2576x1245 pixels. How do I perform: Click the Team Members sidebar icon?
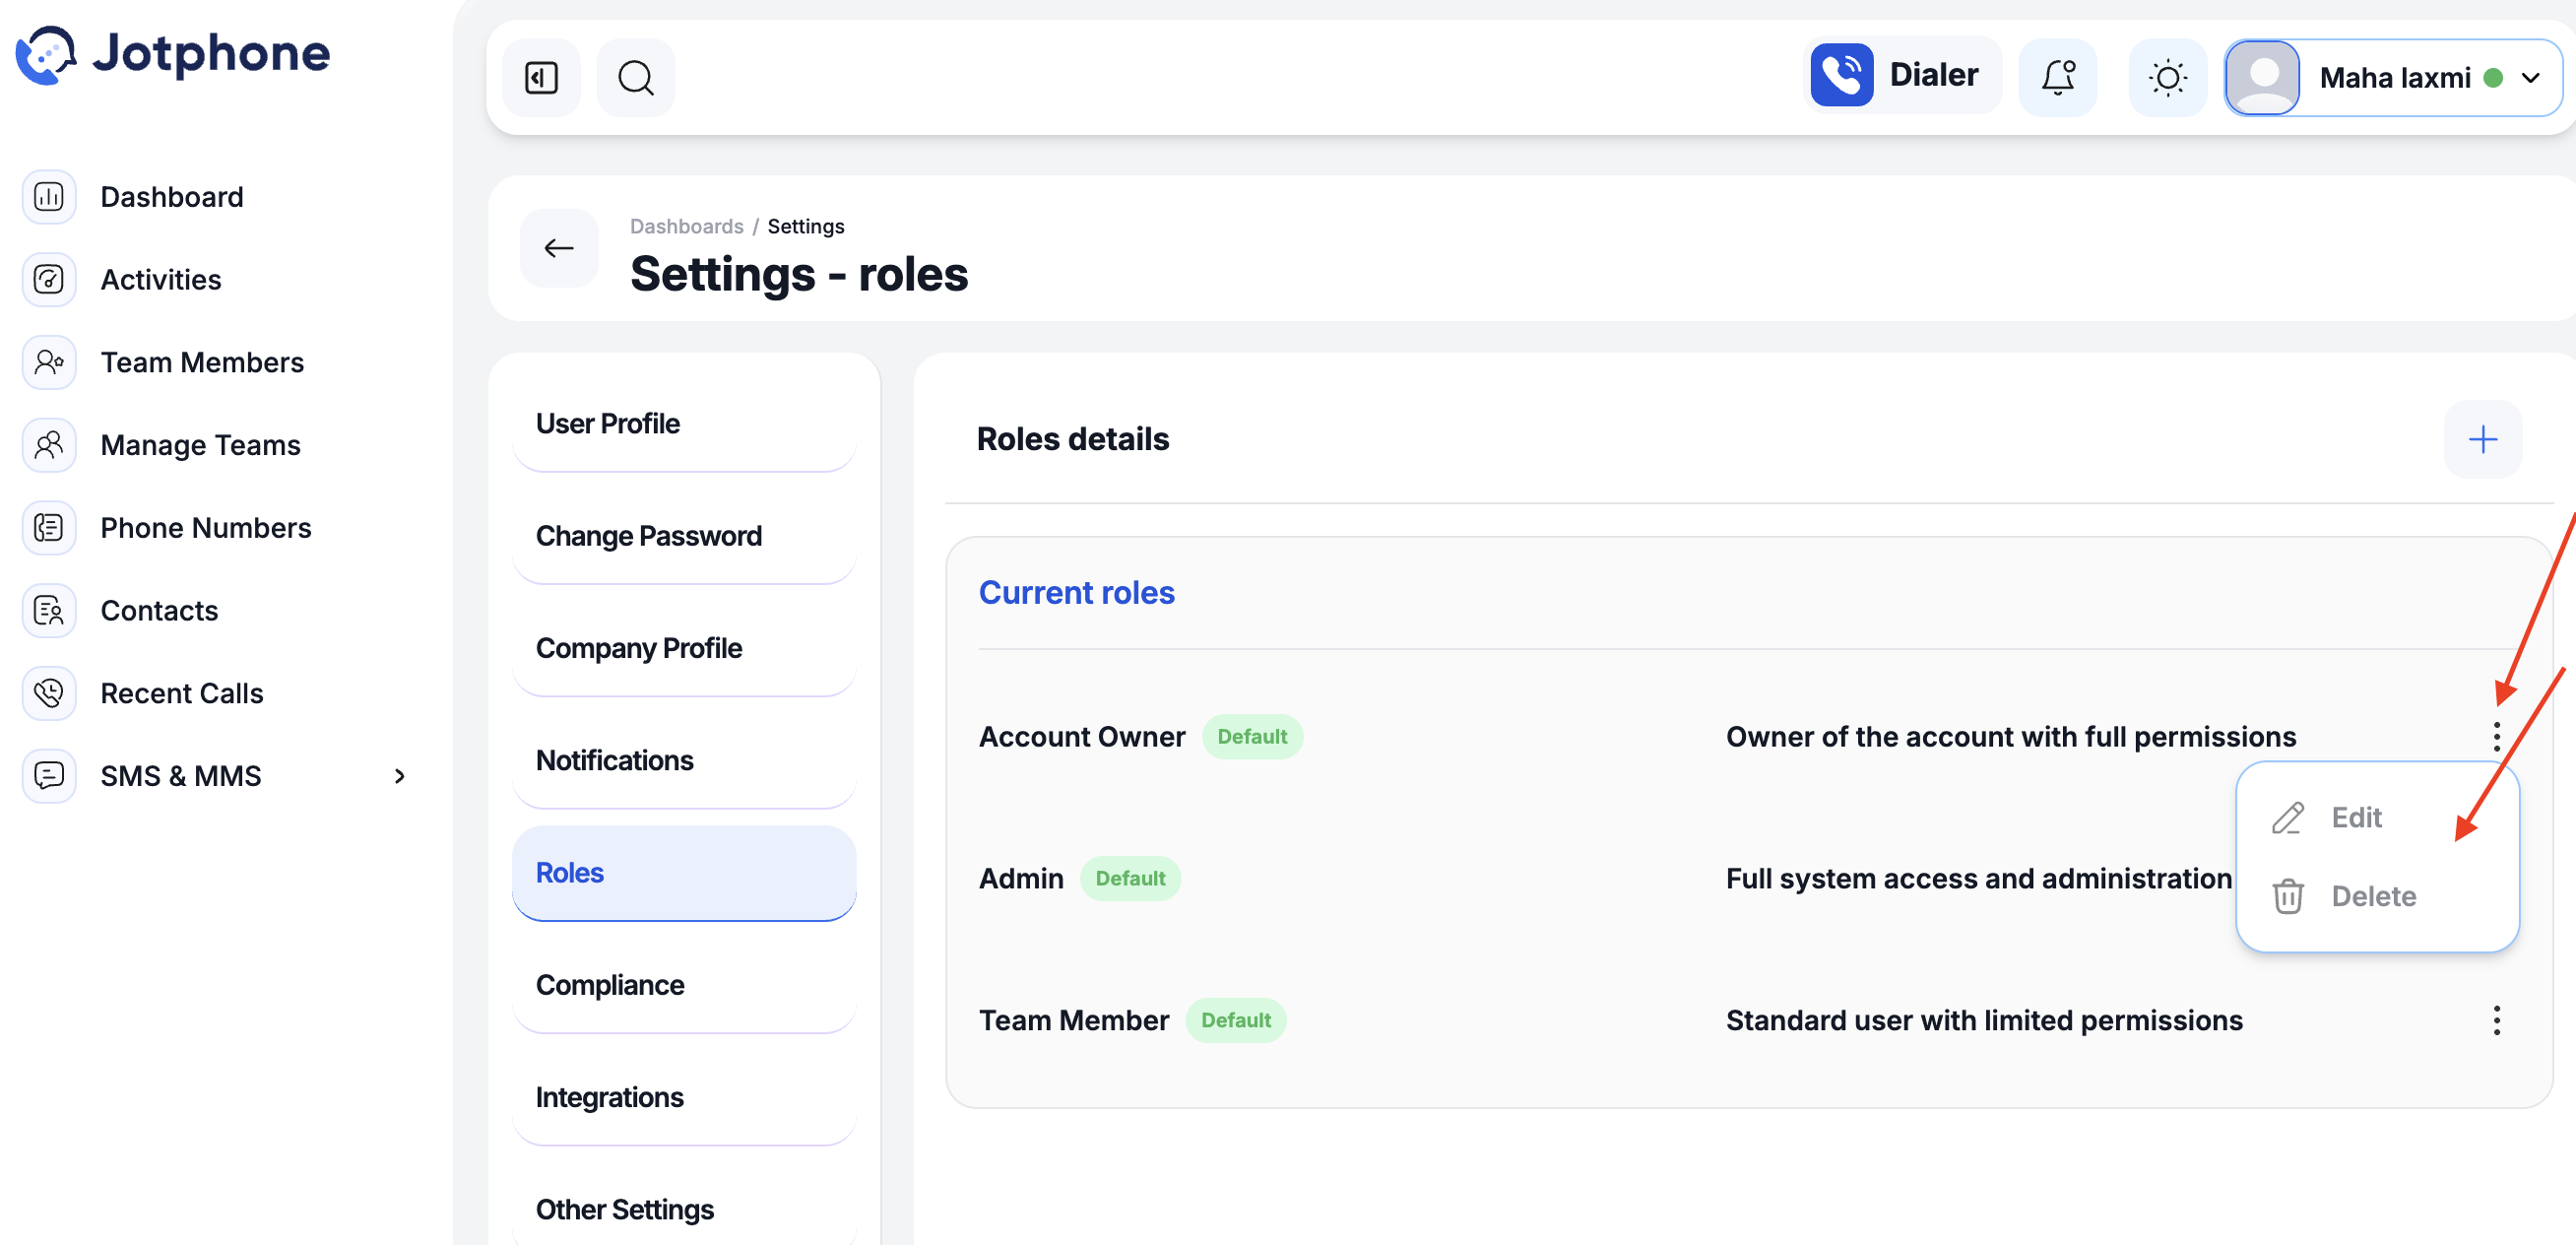[x=49, y=362]
